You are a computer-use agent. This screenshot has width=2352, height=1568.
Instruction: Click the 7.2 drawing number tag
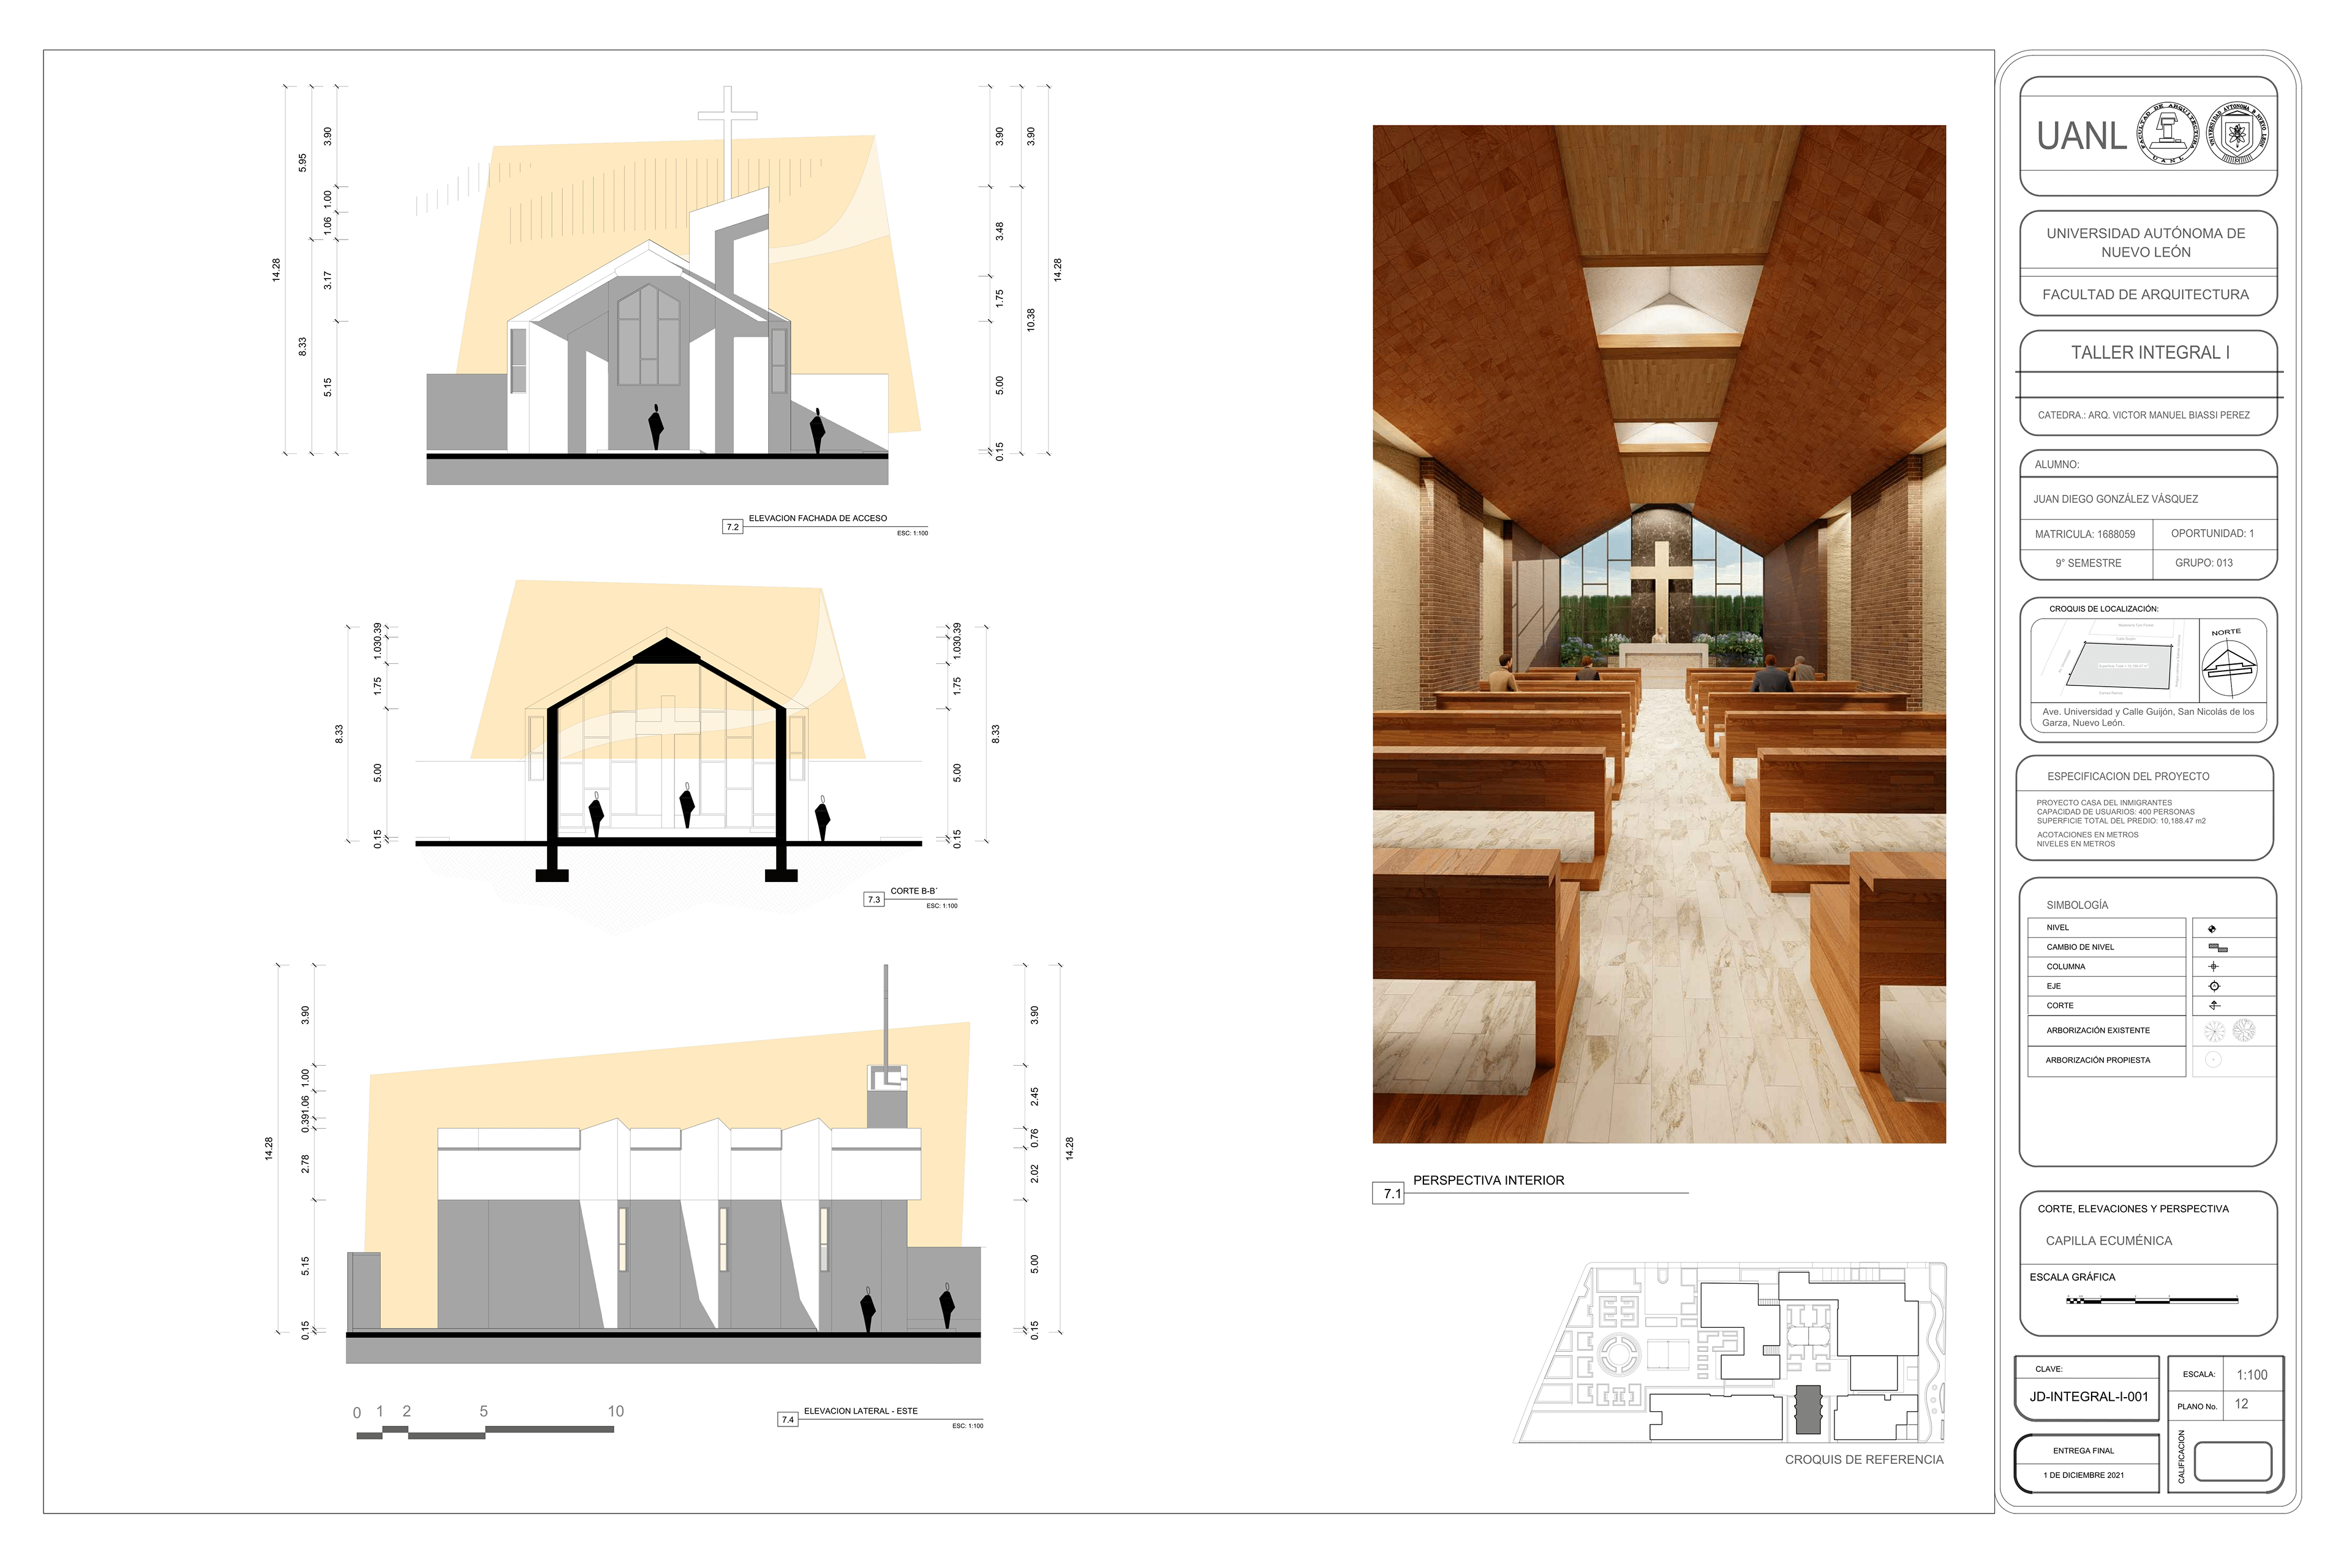[x=733, y=527]
